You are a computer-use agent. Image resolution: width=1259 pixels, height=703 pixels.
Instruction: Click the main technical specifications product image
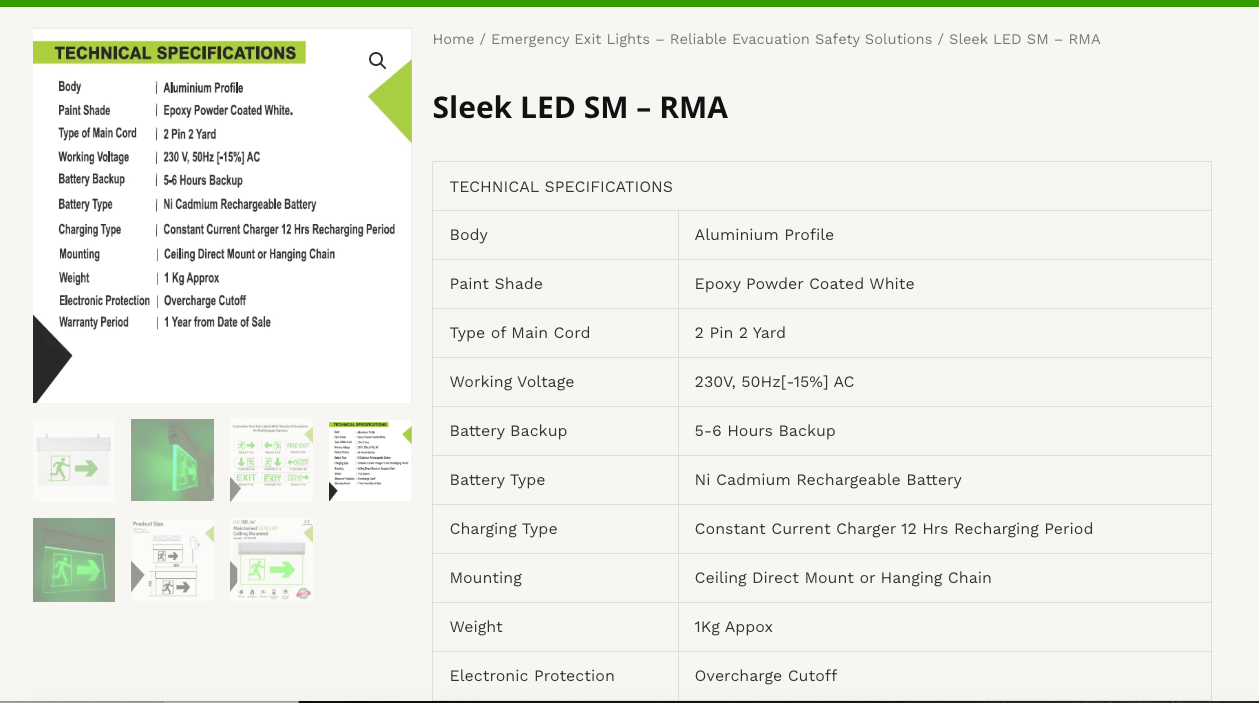click(222, 215)
